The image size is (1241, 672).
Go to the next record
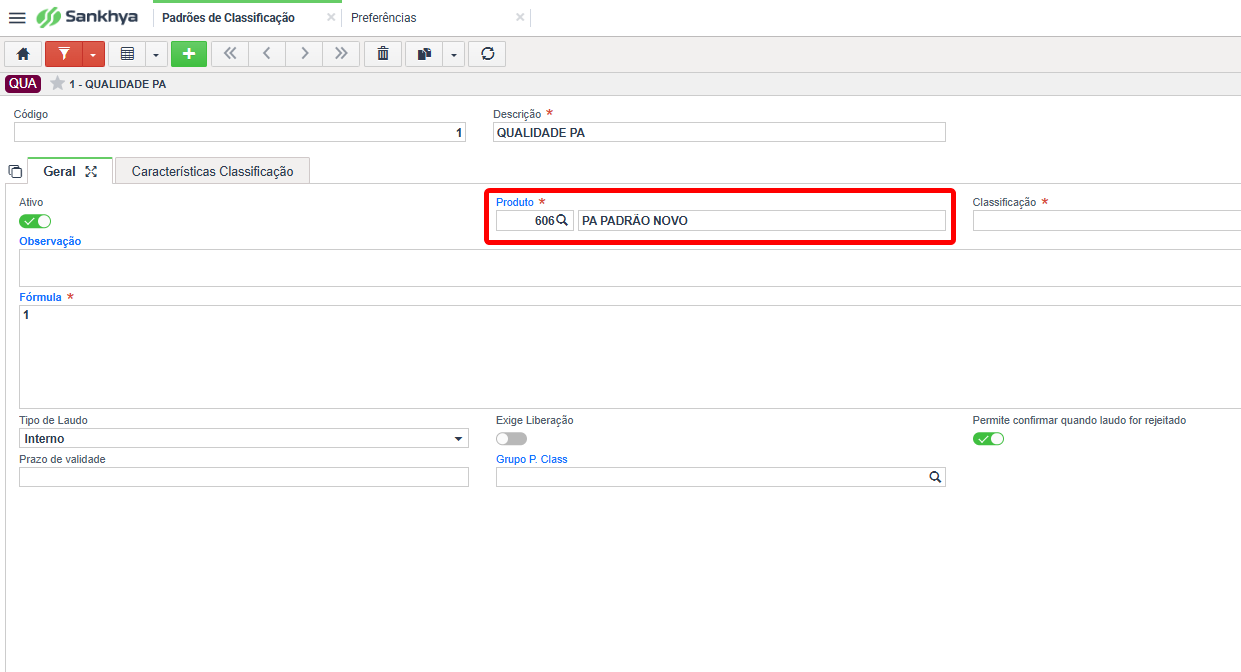[304, 54]
